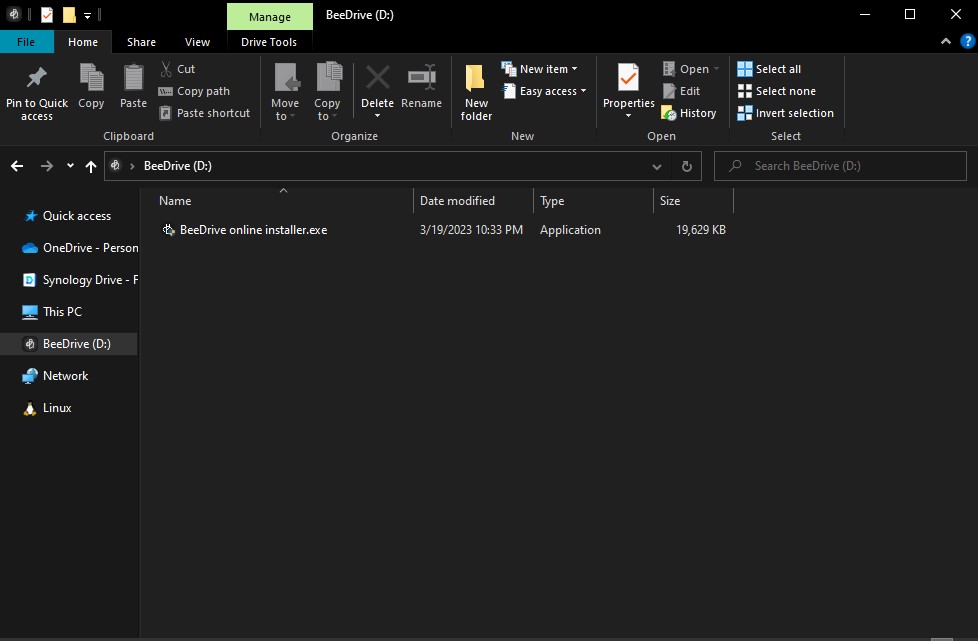
Task: Cut the selected item
Action: click(x=178, y=69)
